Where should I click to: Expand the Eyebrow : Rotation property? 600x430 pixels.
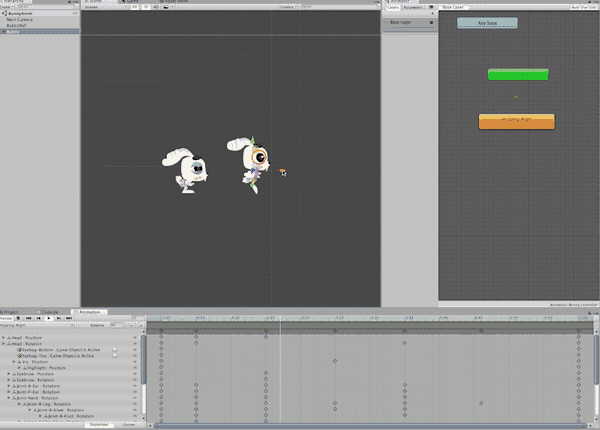pyautogui.click(x=9, y=380)
